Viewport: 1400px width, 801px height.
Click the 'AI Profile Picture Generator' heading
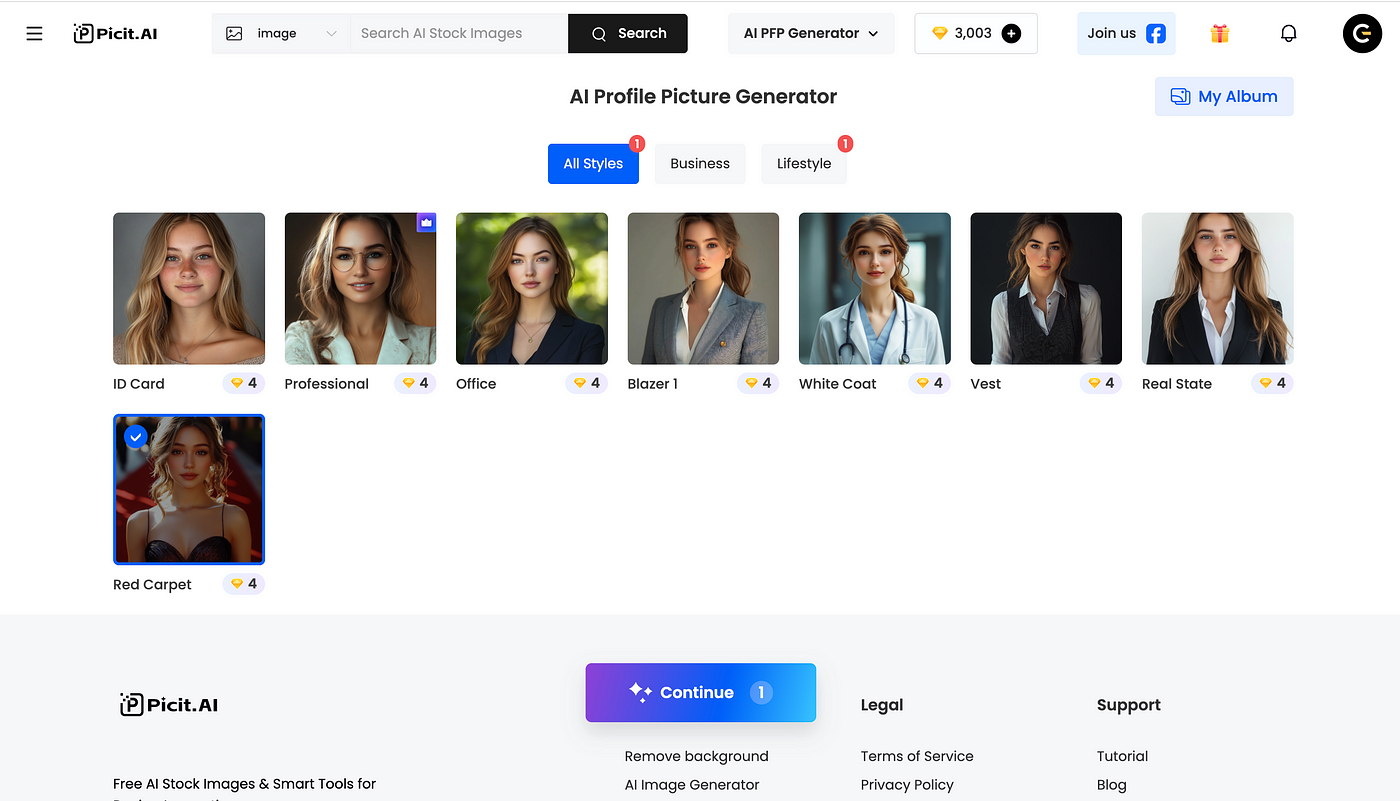[x=703, y=97]
